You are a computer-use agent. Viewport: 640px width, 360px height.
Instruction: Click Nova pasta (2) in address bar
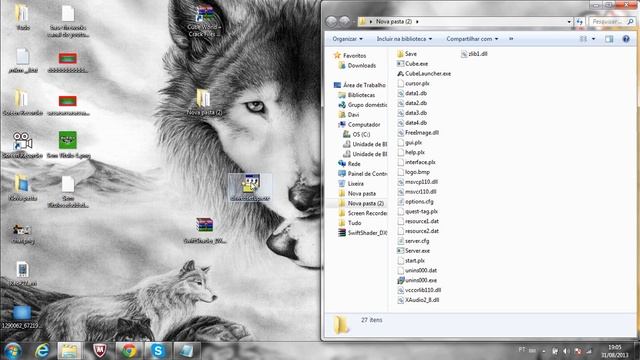tap(393, 22)
